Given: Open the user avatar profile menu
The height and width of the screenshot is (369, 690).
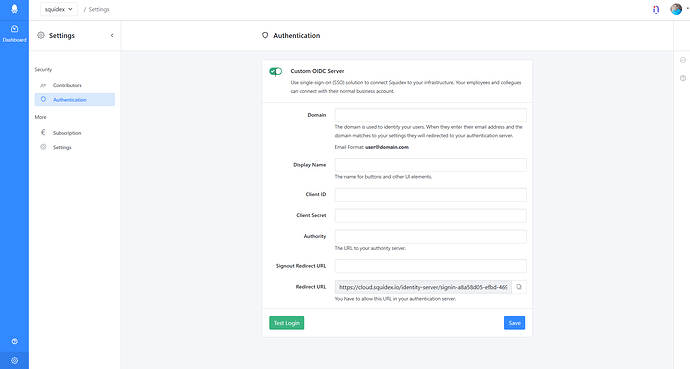Looking at the screenshot, I should point(676,9).
